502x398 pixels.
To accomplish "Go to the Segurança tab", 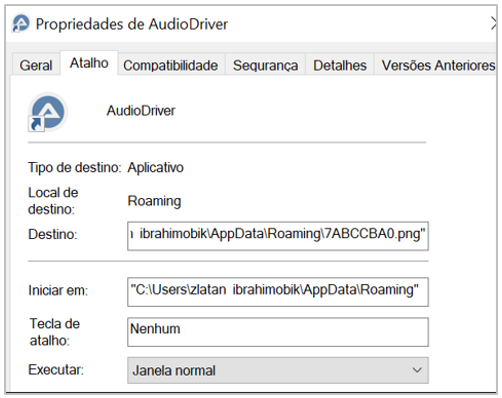I will tap(265, 65).
